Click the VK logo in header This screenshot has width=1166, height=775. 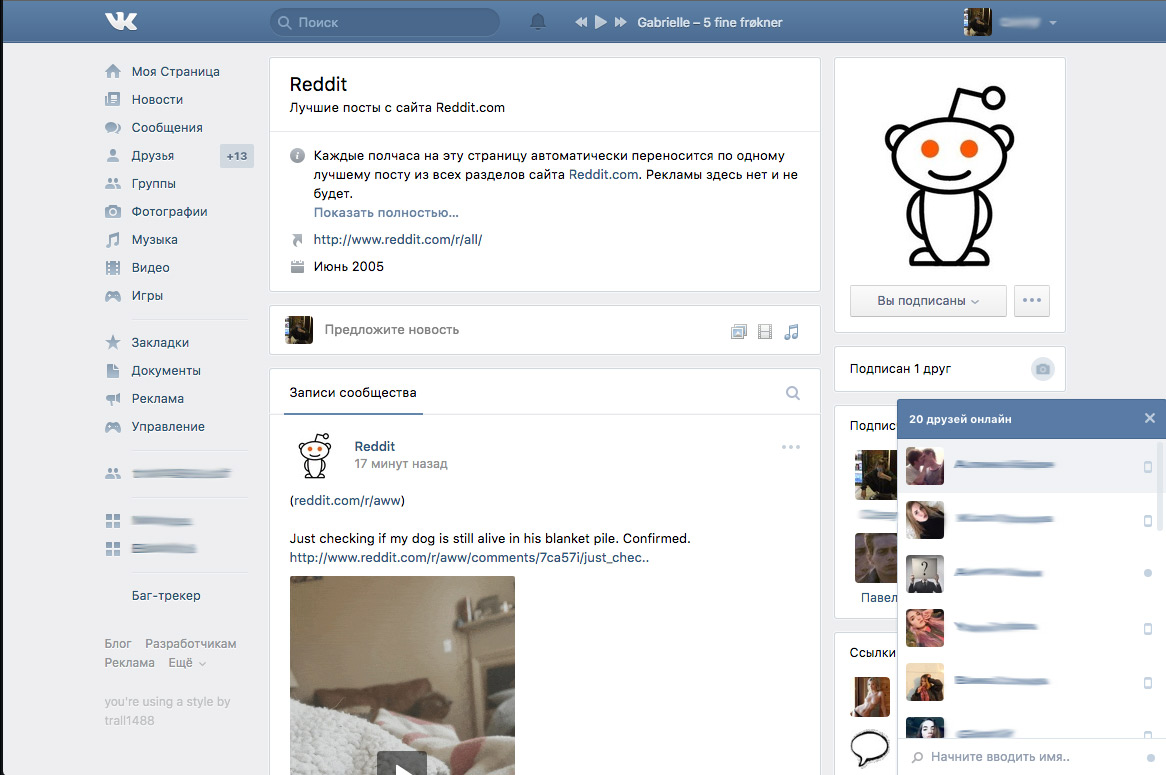click(121, 22)
